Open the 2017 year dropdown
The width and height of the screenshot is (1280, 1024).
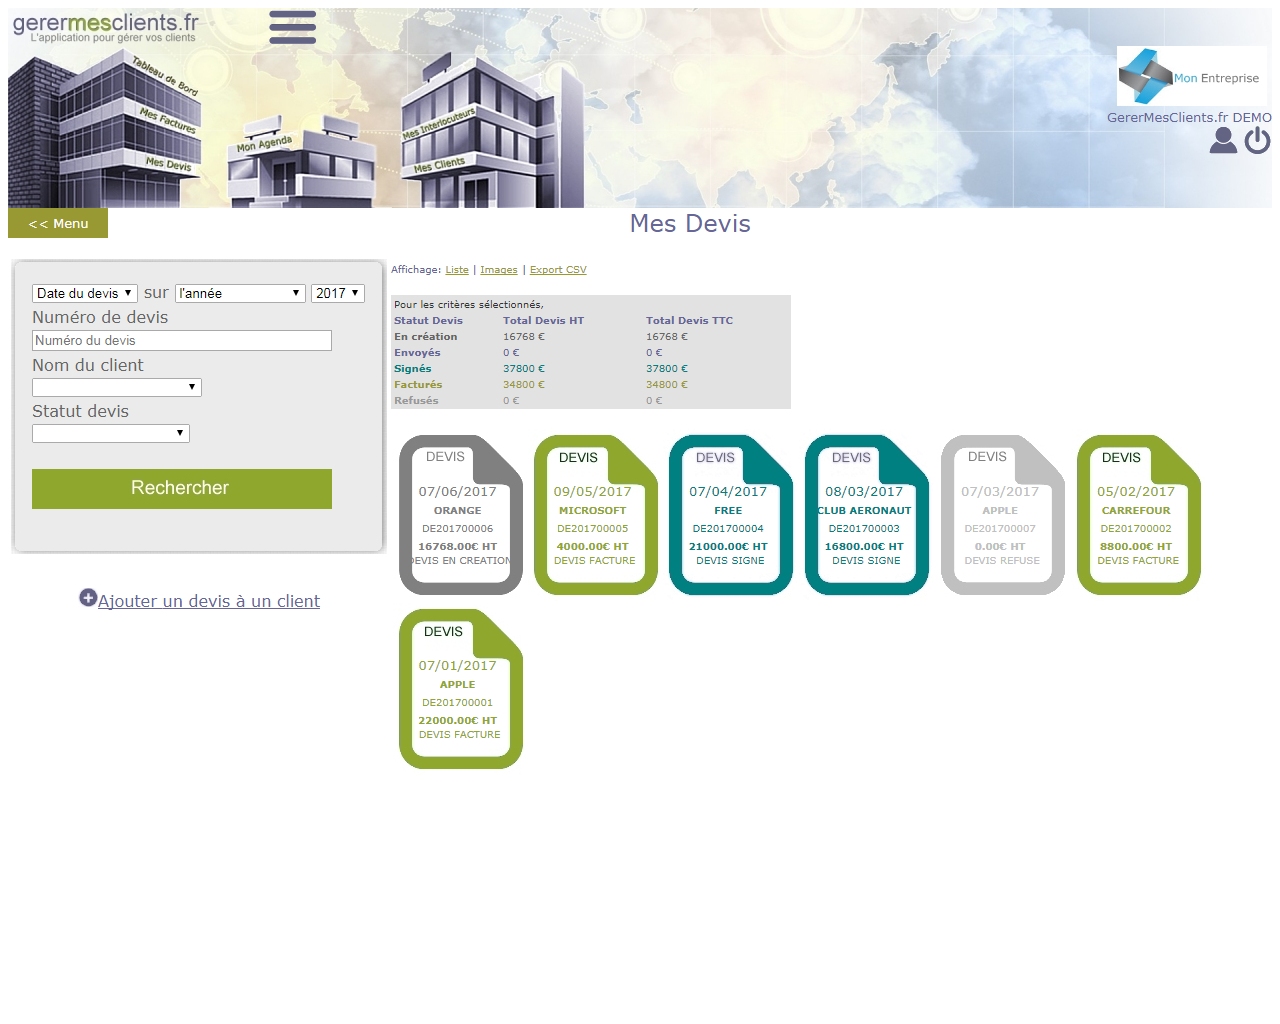(x=338, y=293)
